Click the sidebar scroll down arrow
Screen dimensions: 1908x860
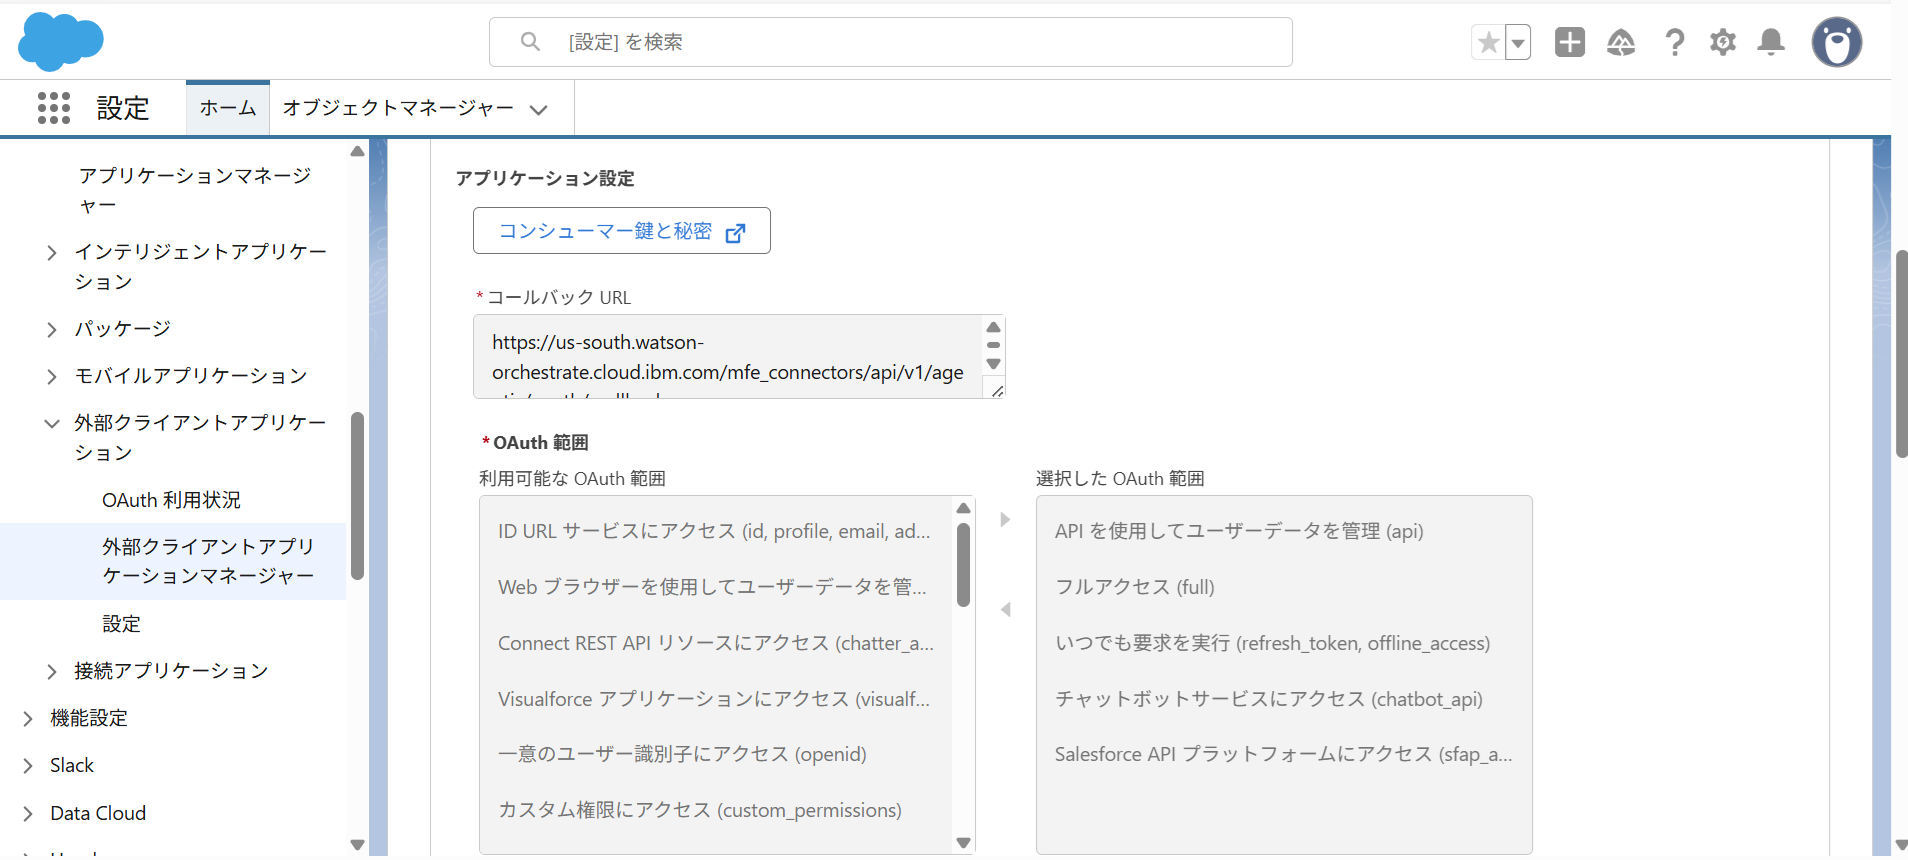357,845
